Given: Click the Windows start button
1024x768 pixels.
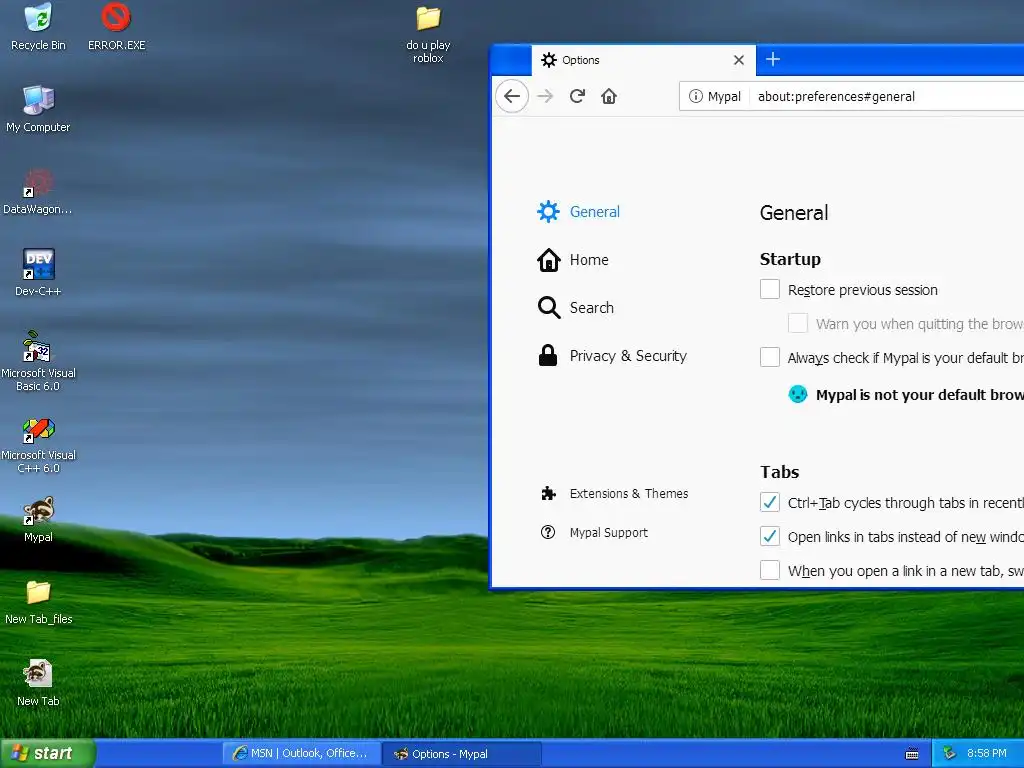Looking at the screenshot, I should (47, 754).
